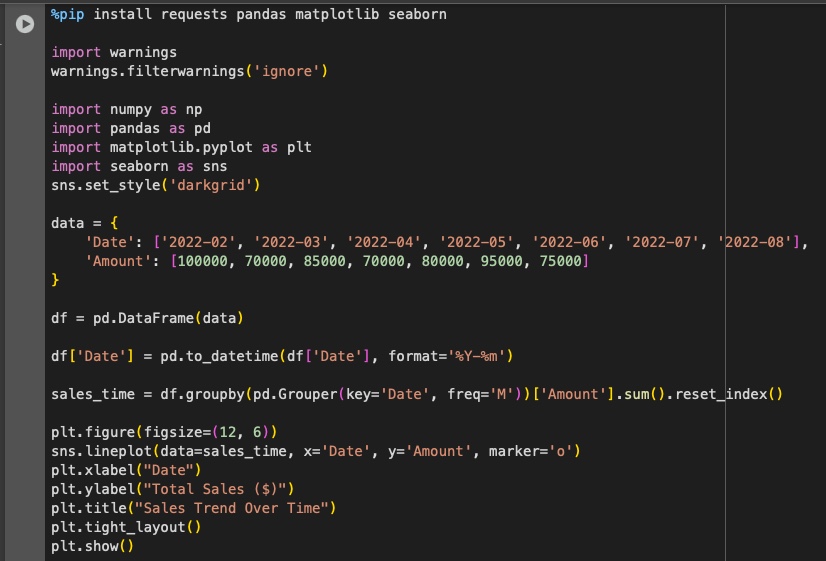Click 'import seaborn as sns' line
The image size is (826, 561).
tap(139, 166)
